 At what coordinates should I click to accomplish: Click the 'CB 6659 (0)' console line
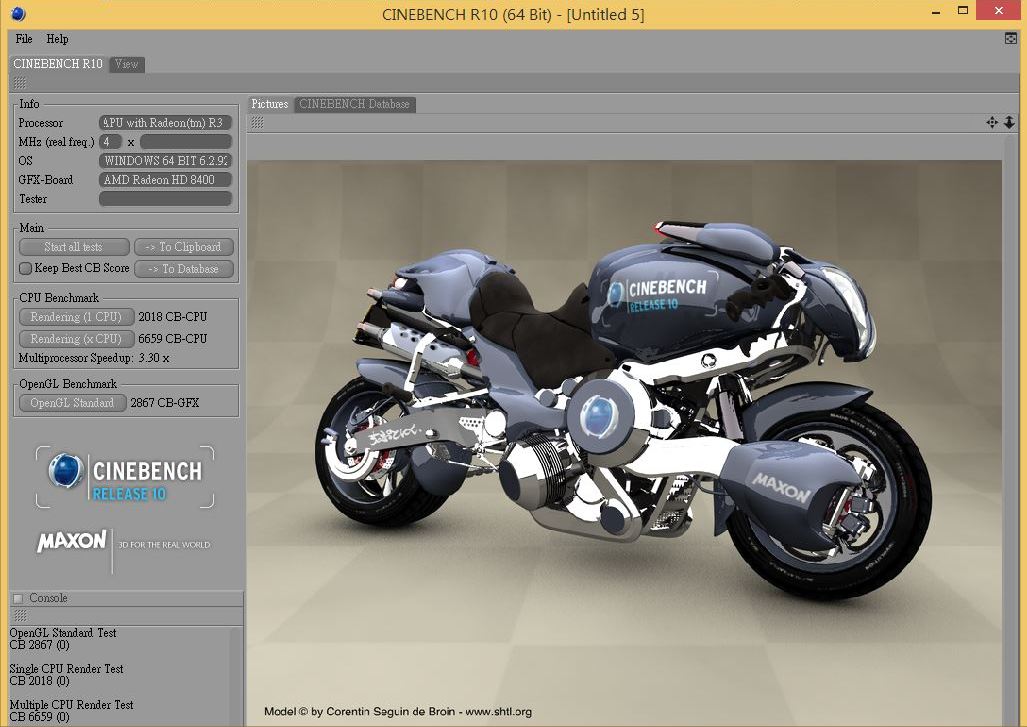point(39,717)
